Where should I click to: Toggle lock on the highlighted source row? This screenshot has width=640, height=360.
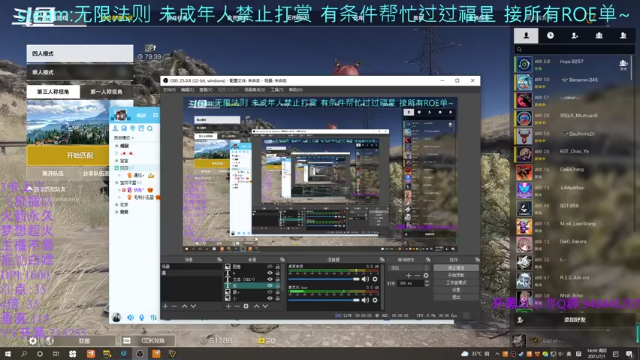click(x=278, y=286)
